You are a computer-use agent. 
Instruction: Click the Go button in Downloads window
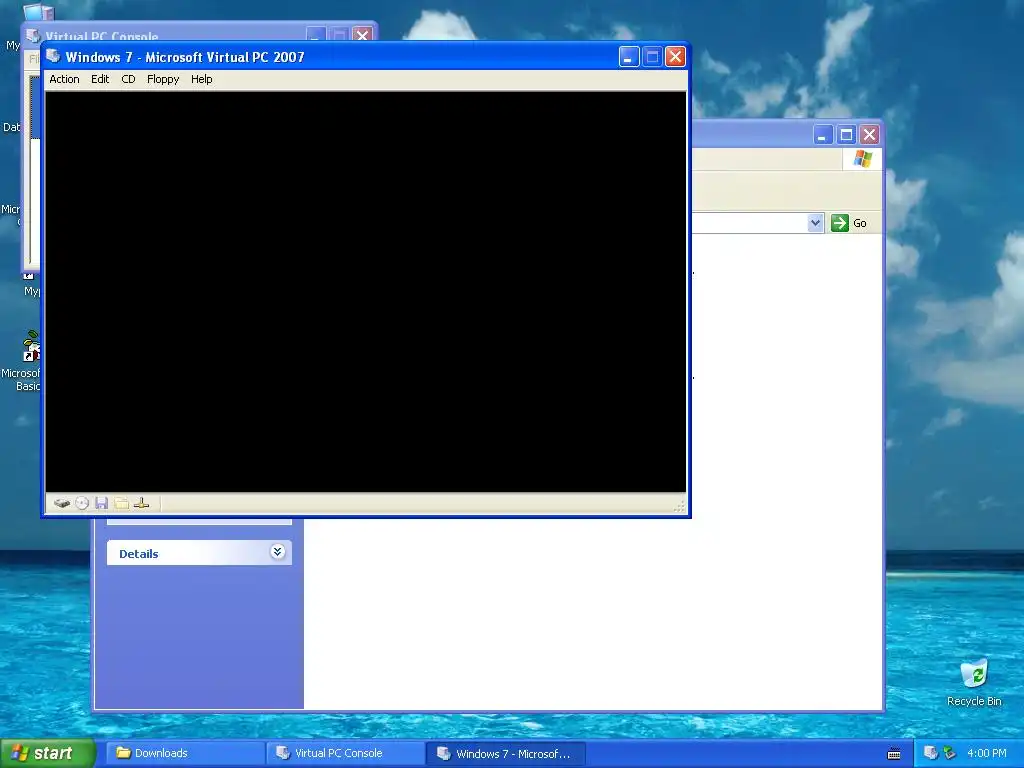pos(849,223)
